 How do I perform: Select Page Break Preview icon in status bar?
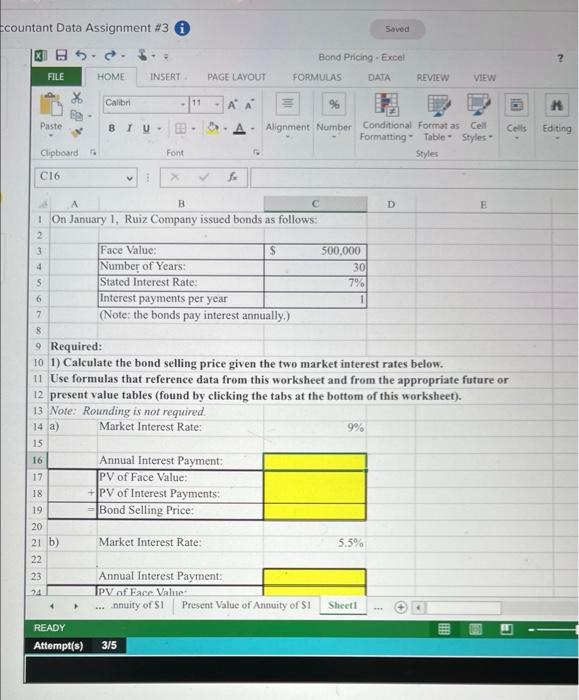[506, 629]
